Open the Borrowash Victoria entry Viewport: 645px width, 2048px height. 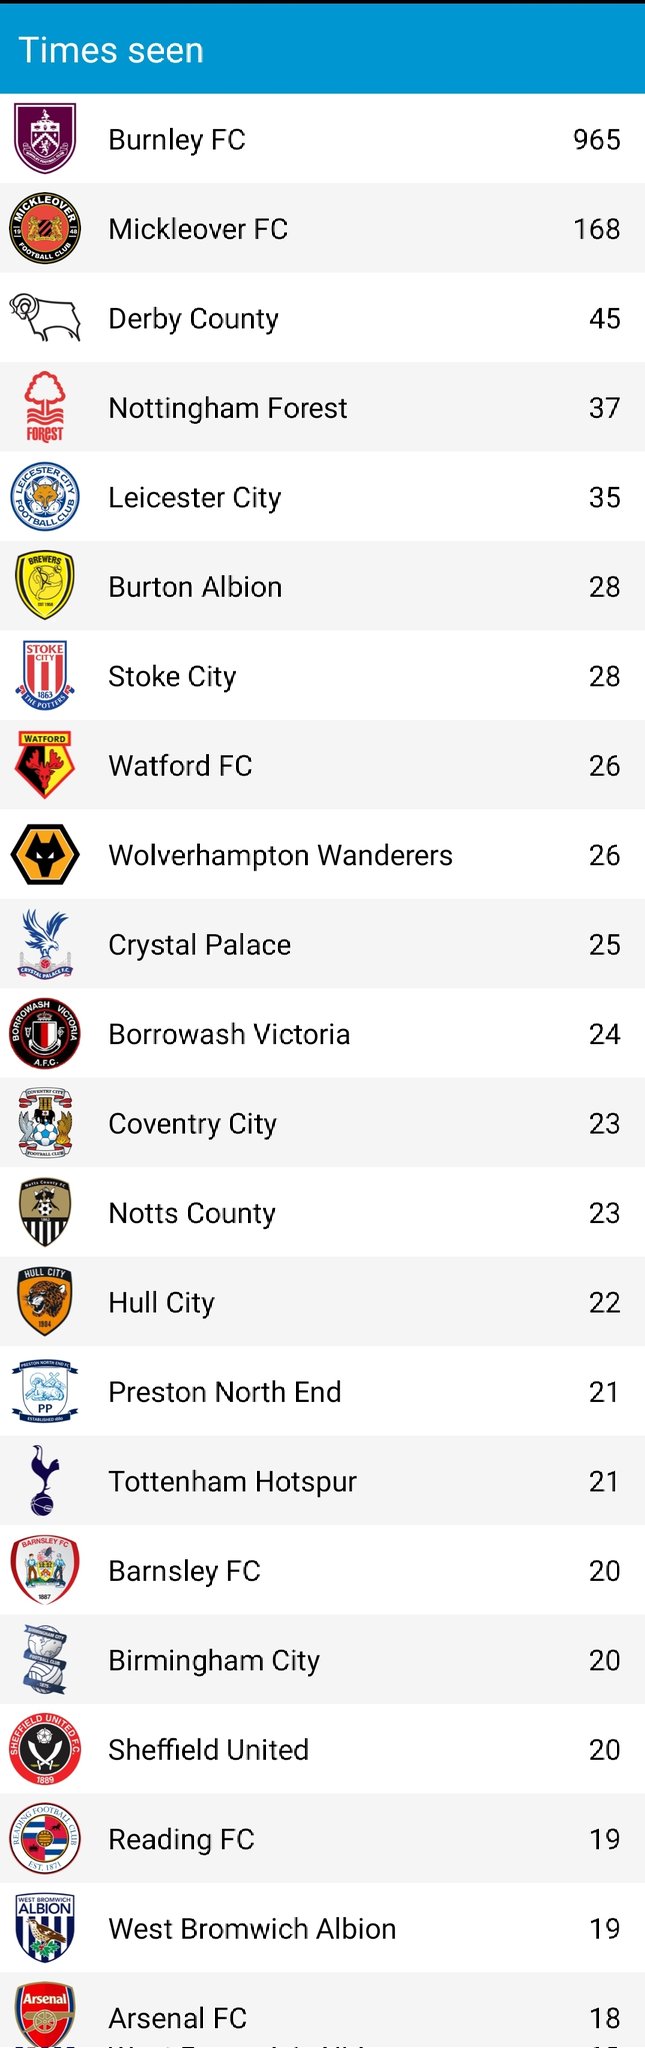coord(322,1034)
